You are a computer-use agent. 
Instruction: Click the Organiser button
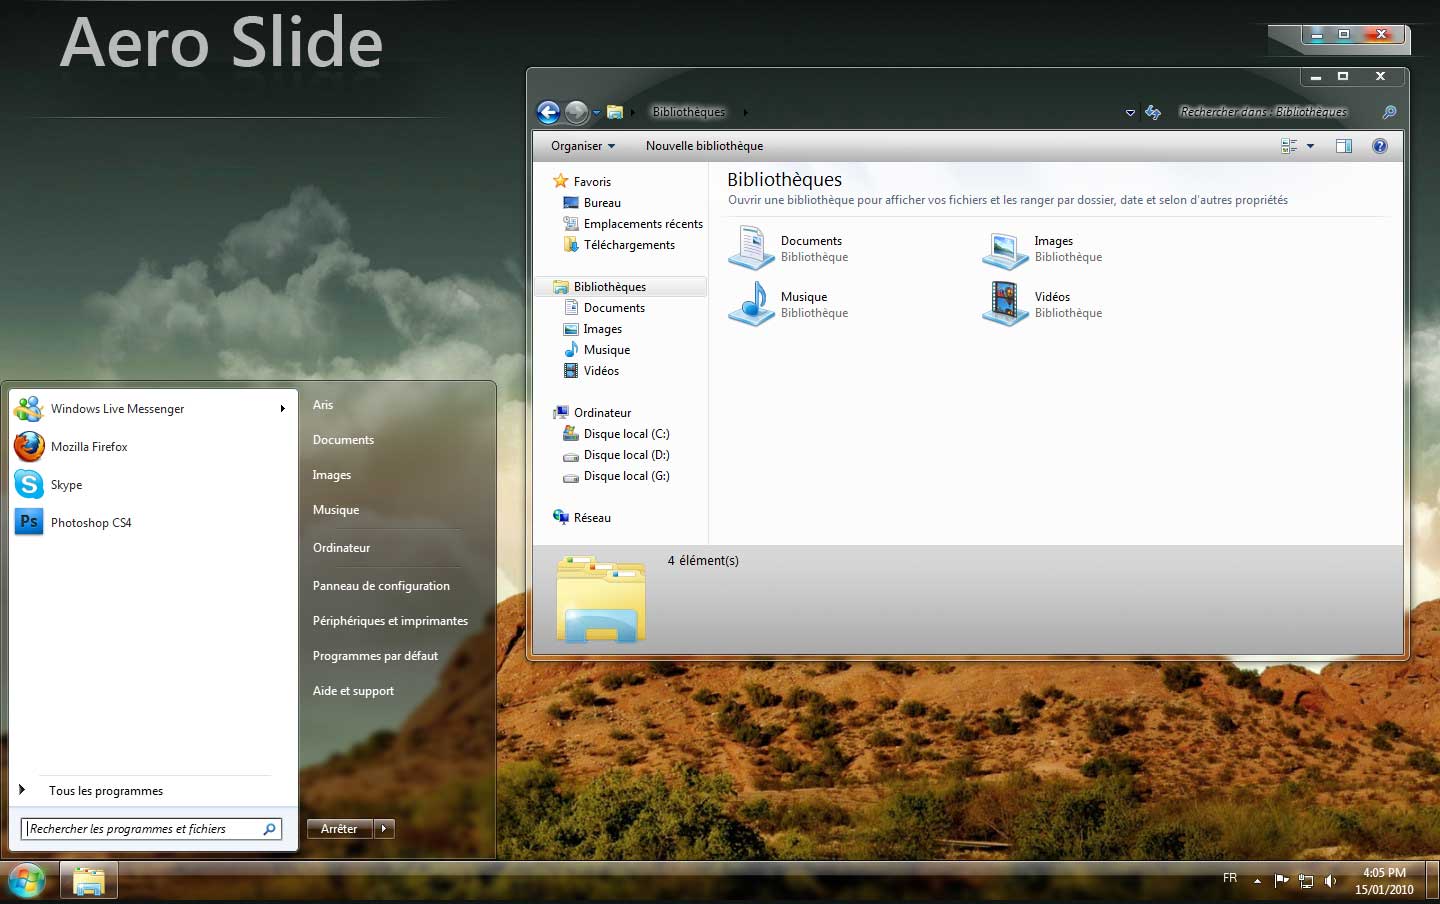click(580, 146)
